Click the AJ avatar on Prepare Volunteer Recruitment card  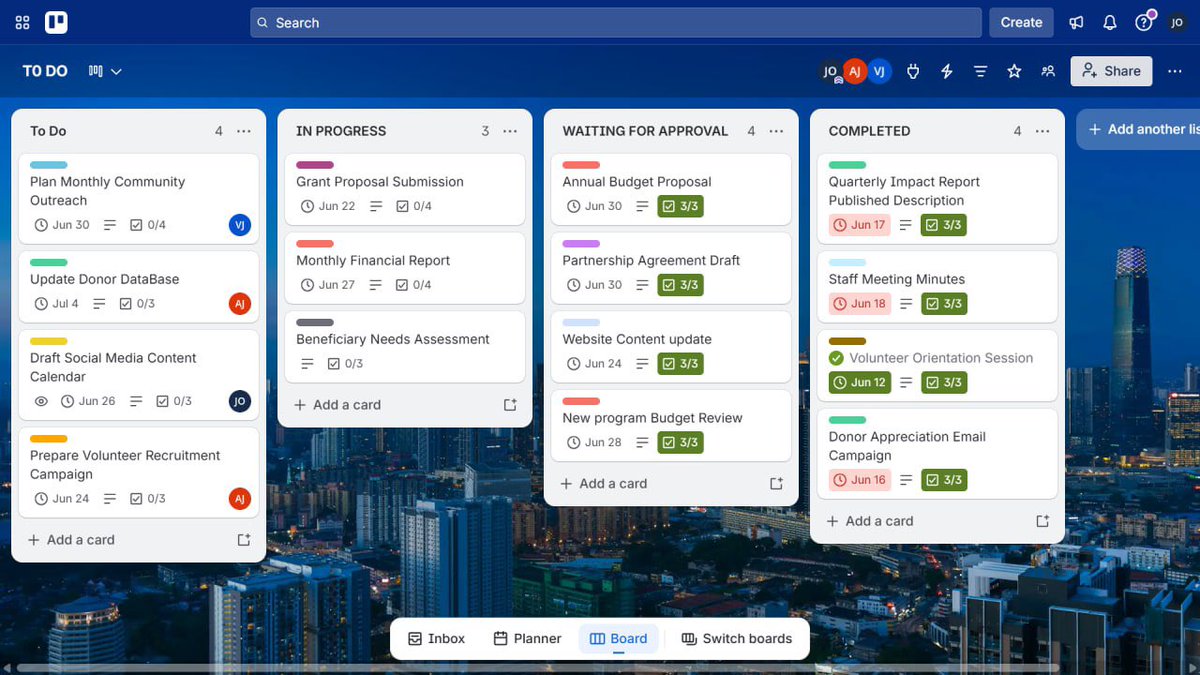coord(239,498)
